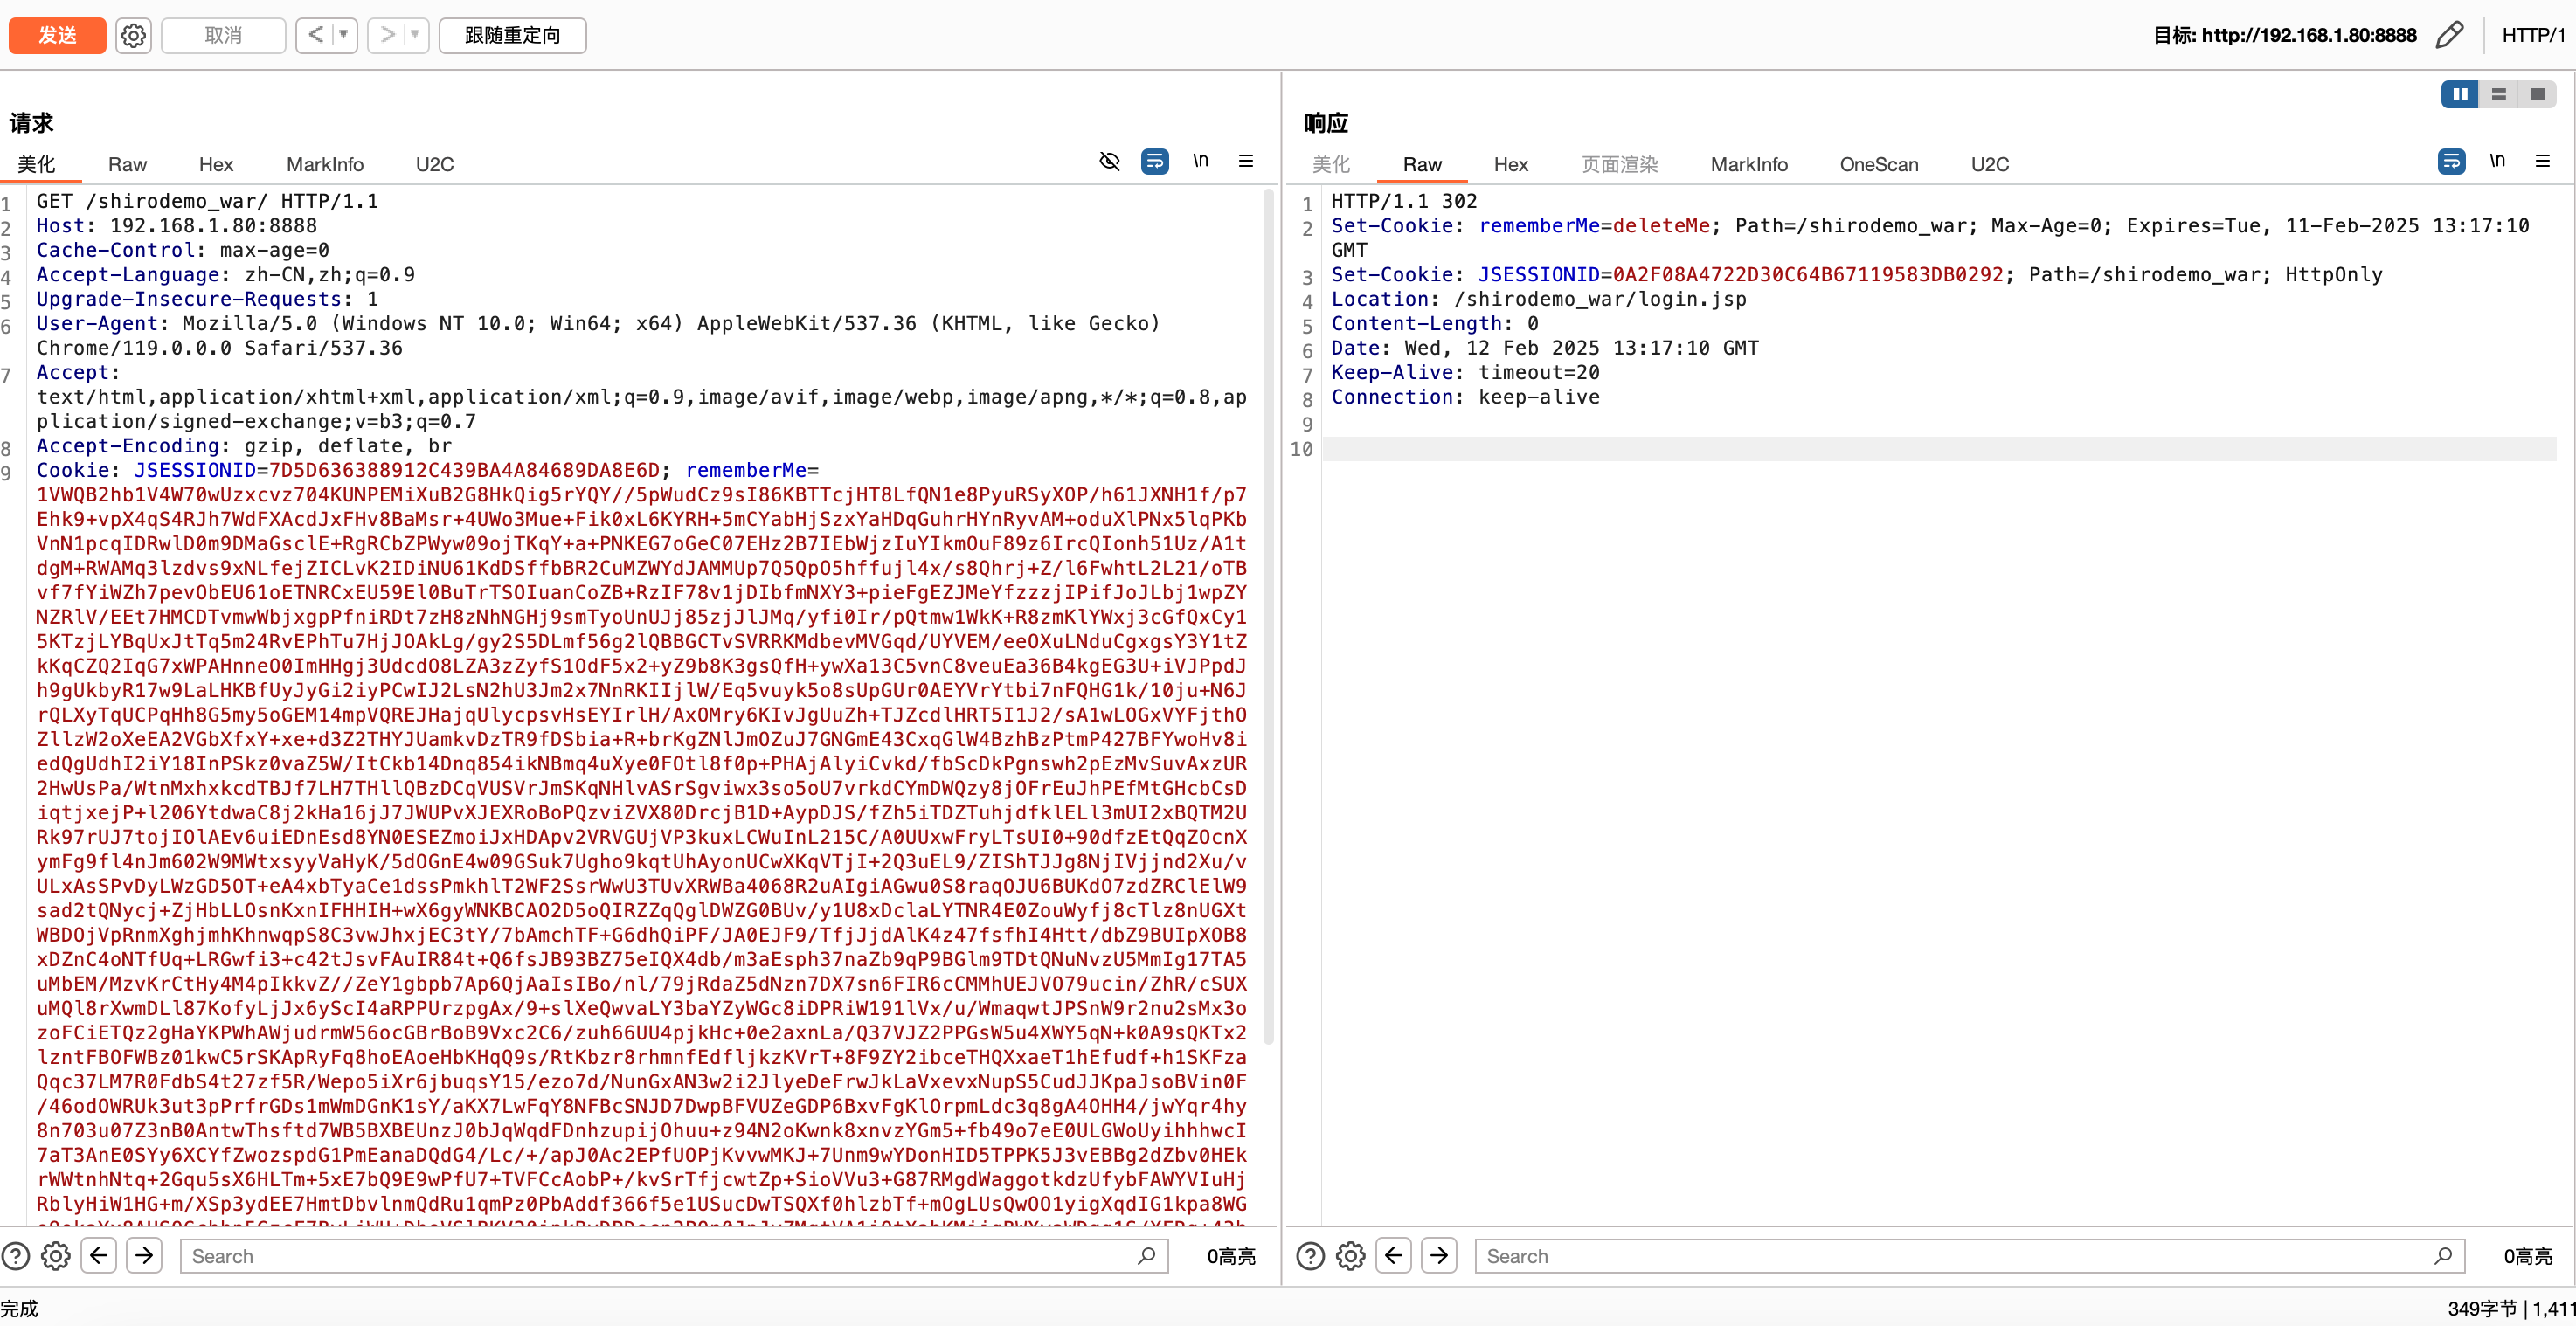Go to the previous request in history

point(316,36)
